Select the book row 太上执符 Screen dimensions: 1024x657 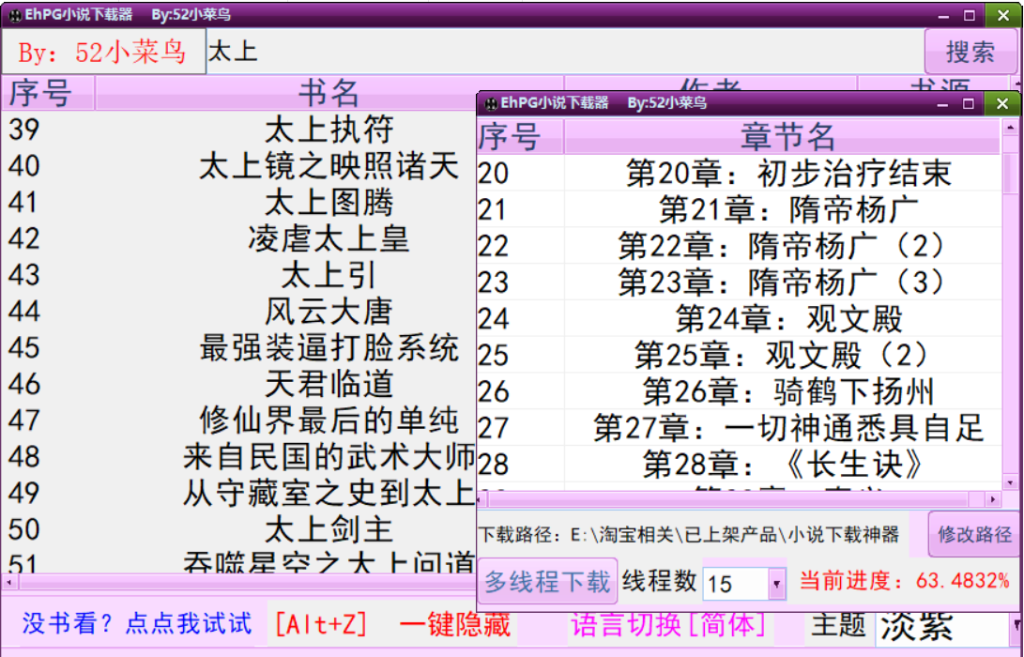click(329, 130)
